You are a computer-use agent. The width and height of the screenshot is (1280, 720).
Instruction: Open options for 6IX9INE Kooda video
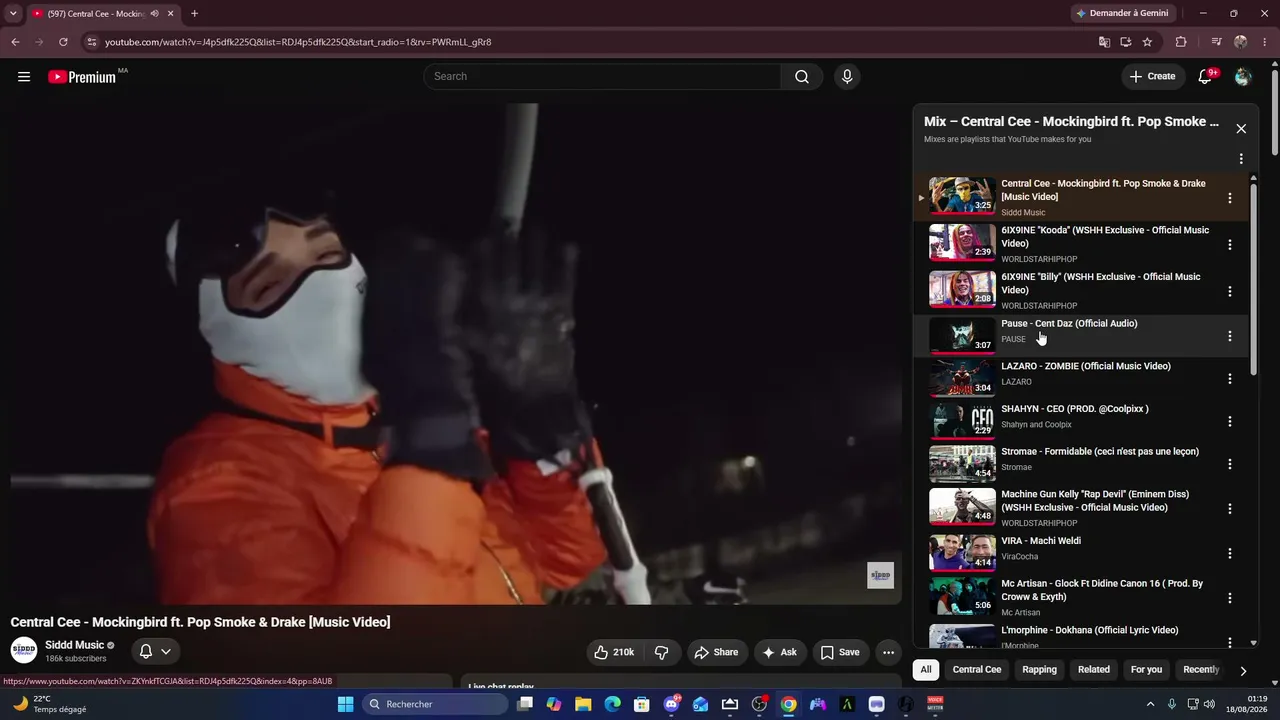coord(1230,245)
